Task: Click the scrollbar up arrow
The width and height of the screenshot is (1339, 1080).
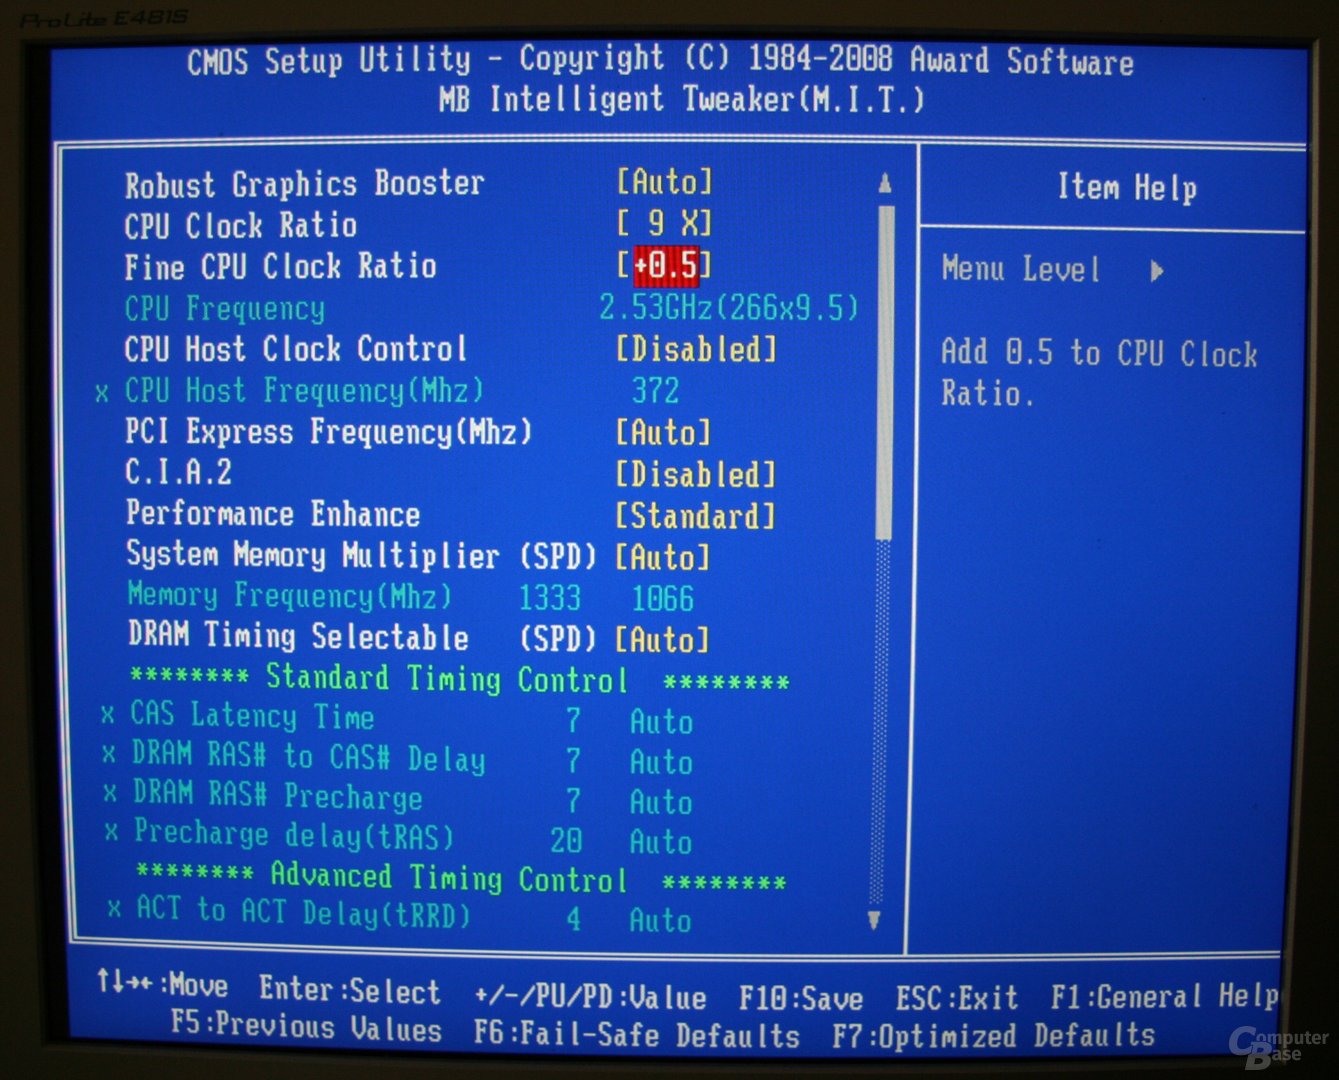Action: [x=884, y=183]
